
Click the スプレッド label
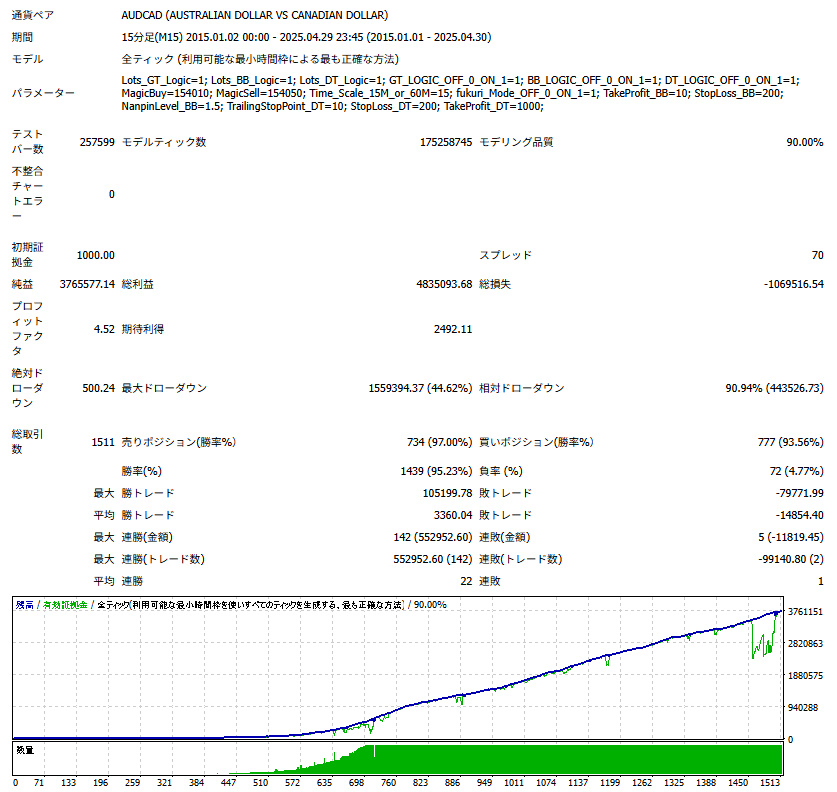tap(506, 255)
